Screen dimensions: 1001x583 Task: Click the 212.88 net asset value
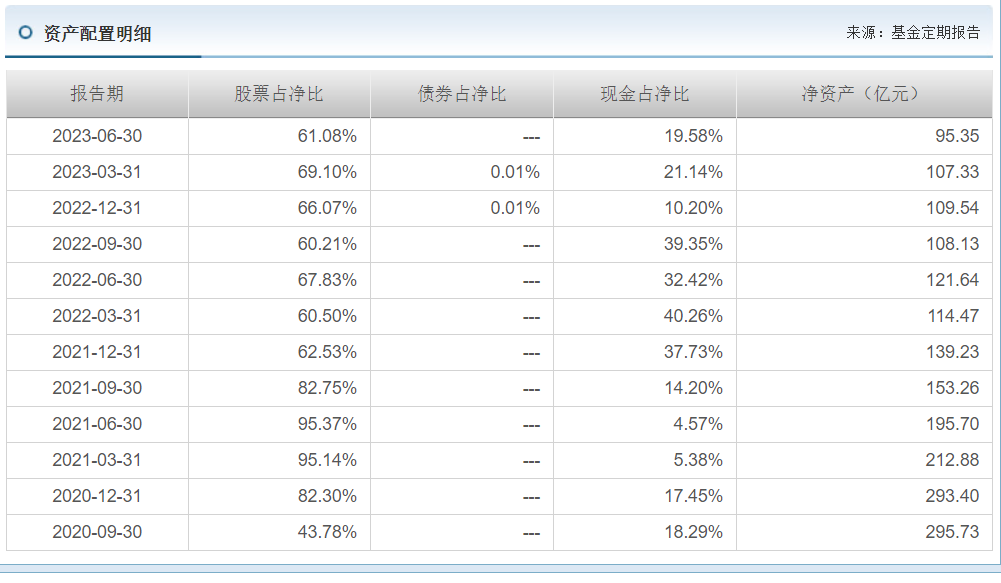(x=952, y=460)
